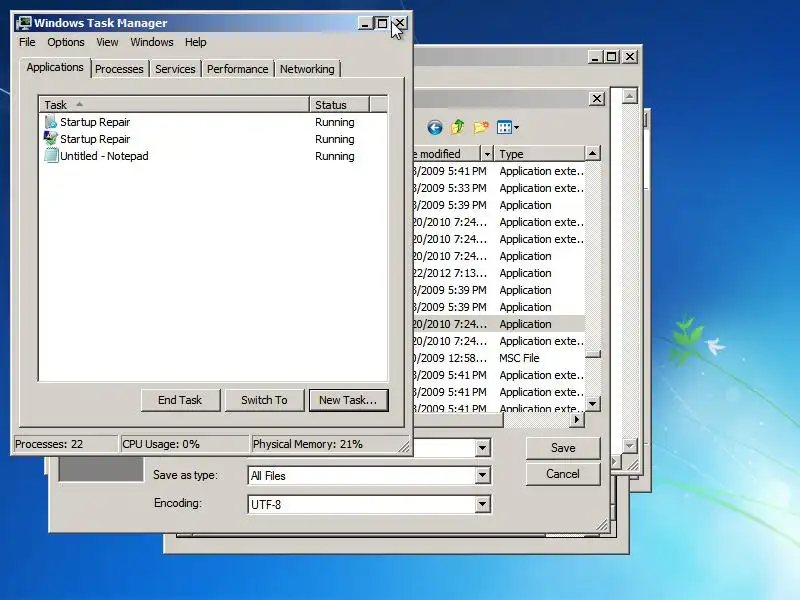Open the View menu in Task Manager
The height and width of the screenshot is (600, 800).
107,42
